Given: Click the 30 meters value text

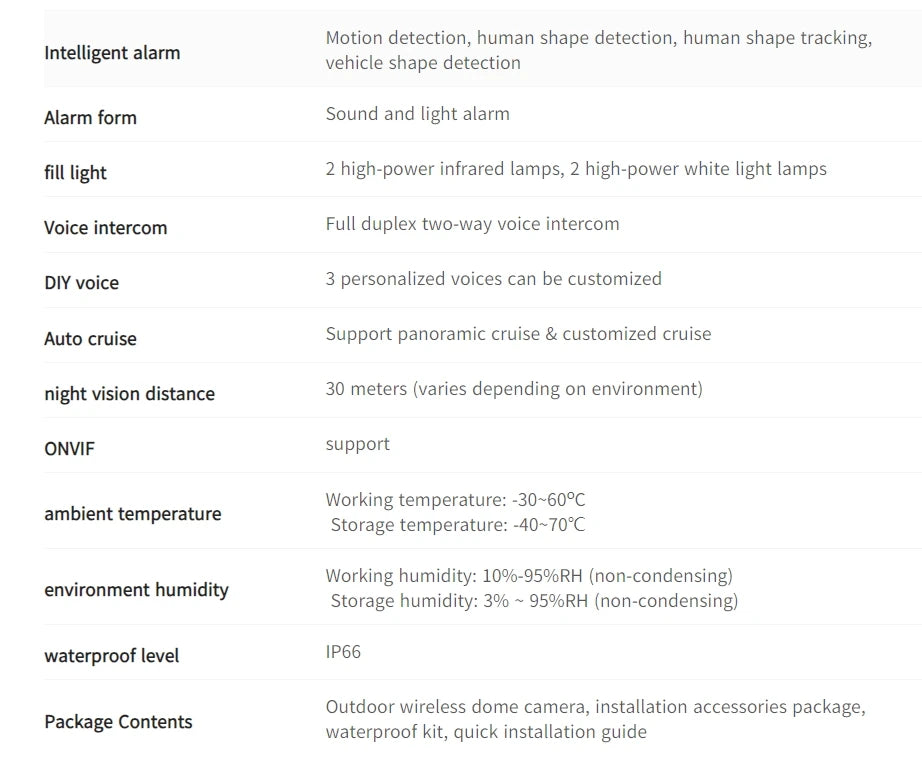Looking at the screenshot, I should pyautogui.click(x=513, y=389).
